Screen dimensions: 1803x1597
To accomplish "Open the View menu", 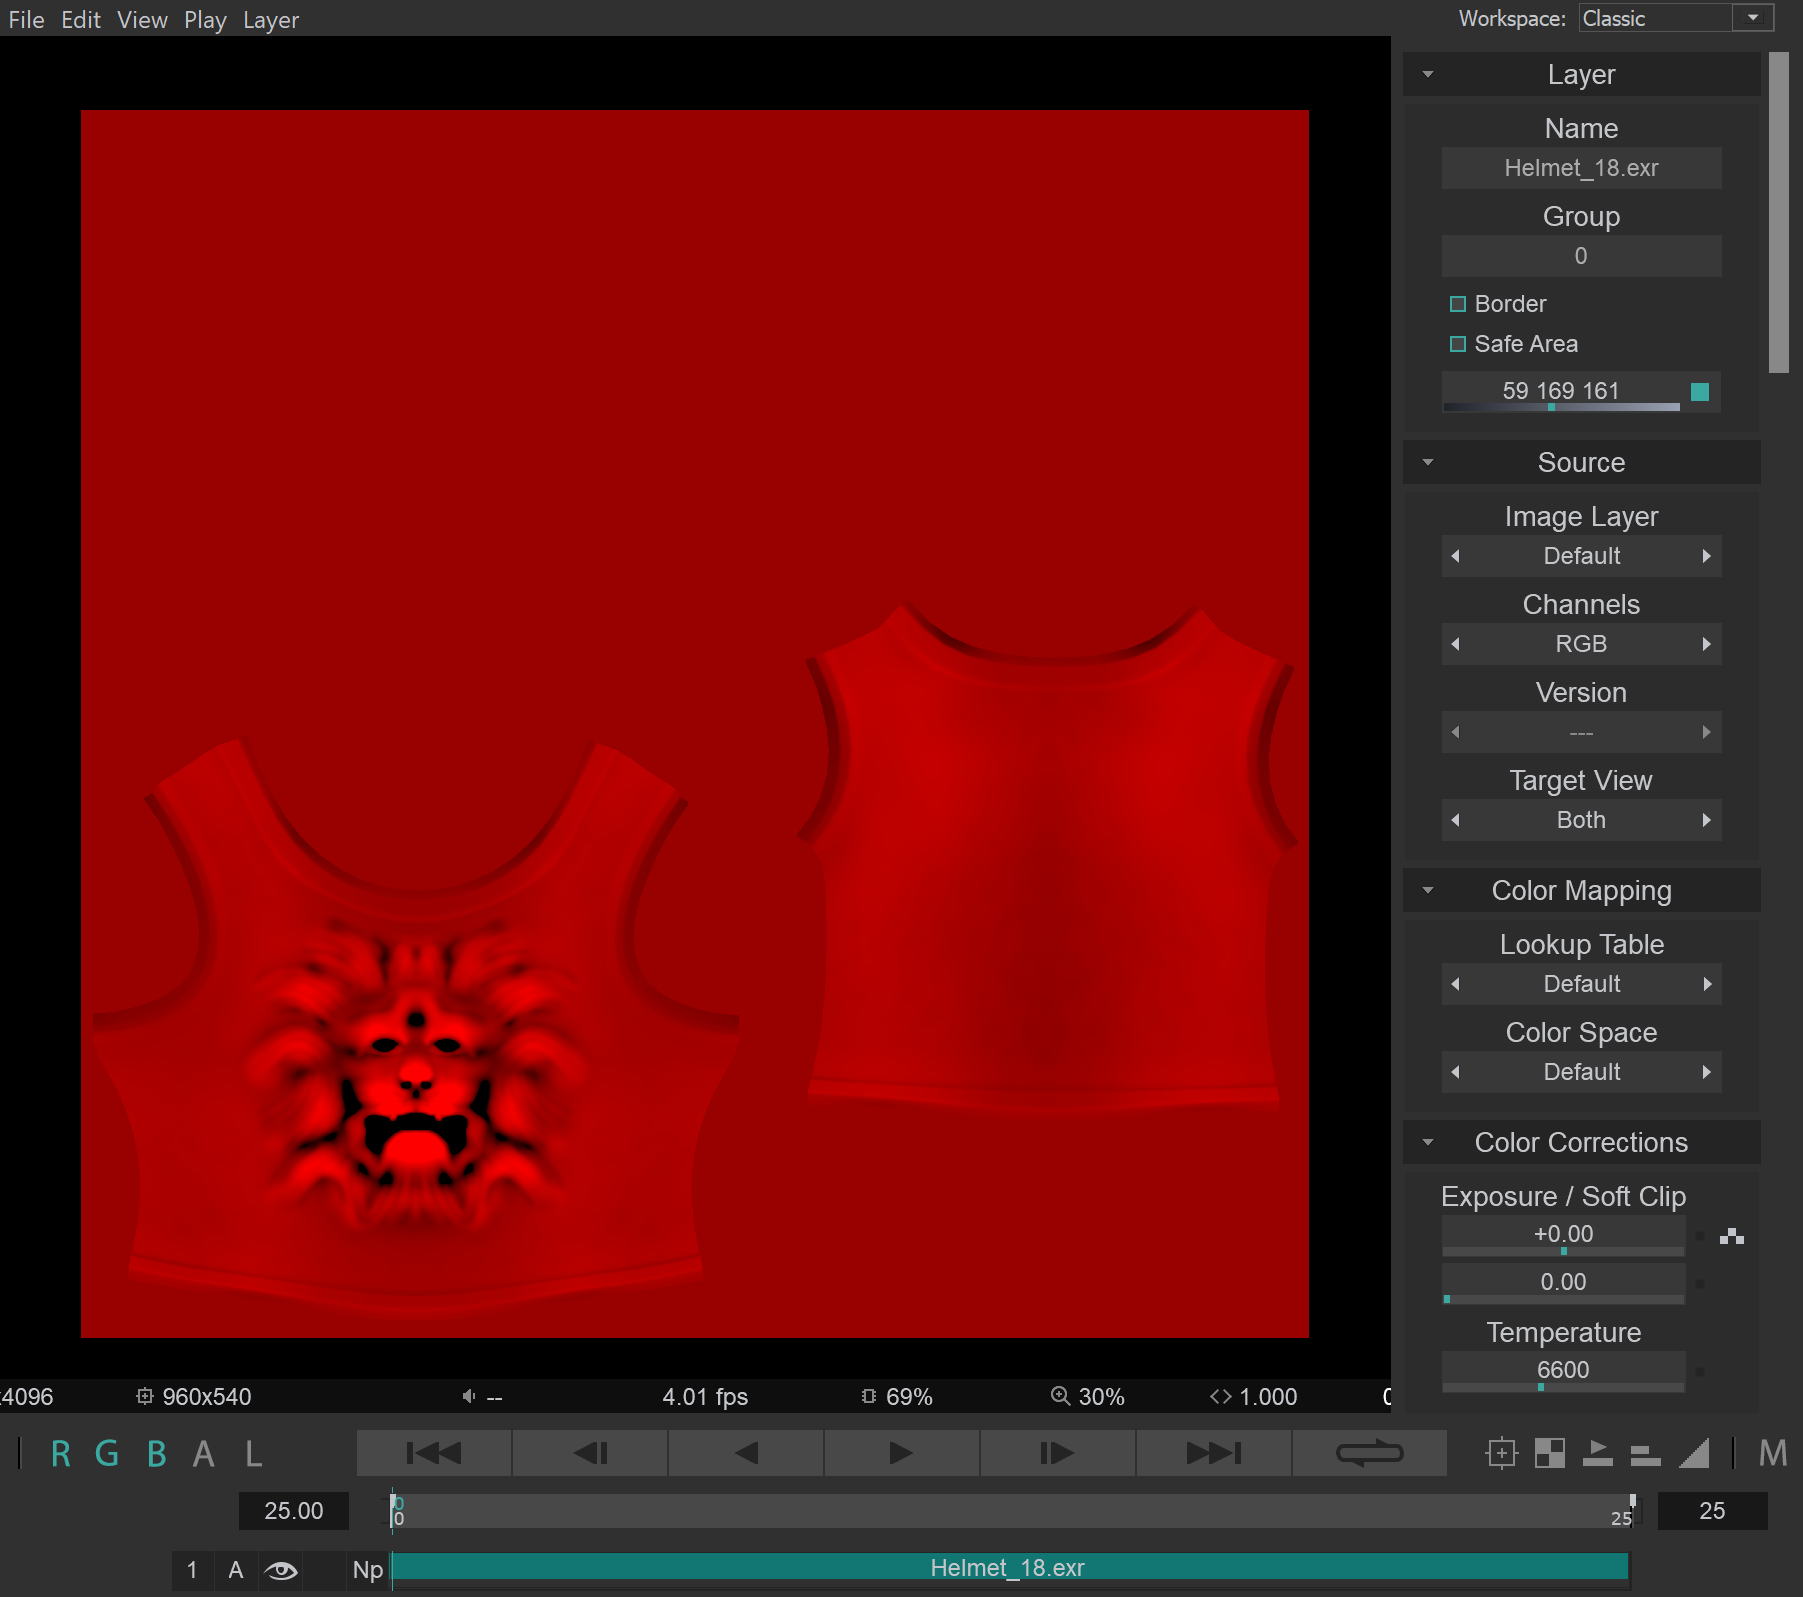I will (x=141, y=19).
